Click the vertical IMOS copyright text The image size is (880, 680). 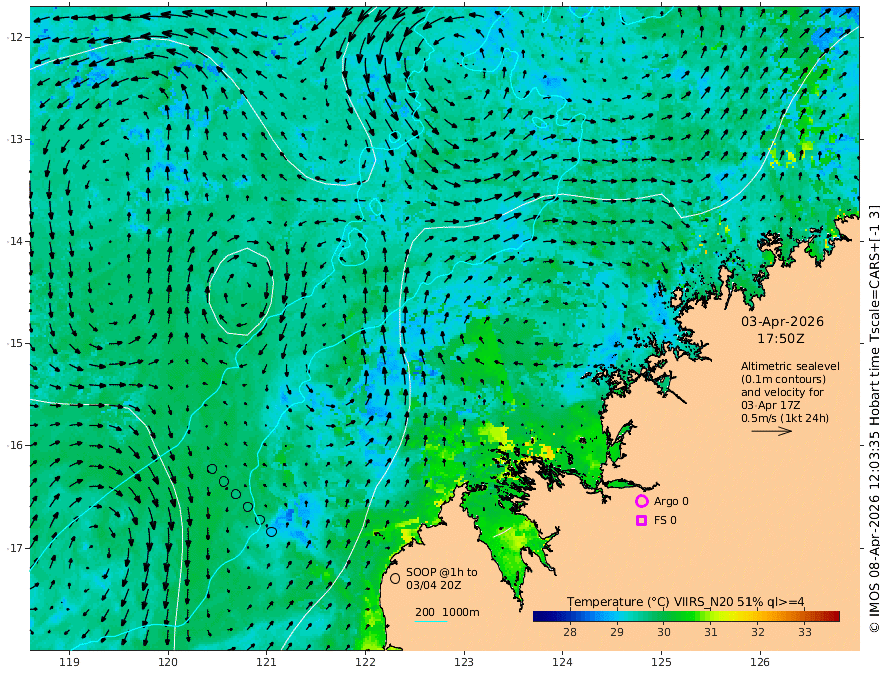[x=873, y=419]
